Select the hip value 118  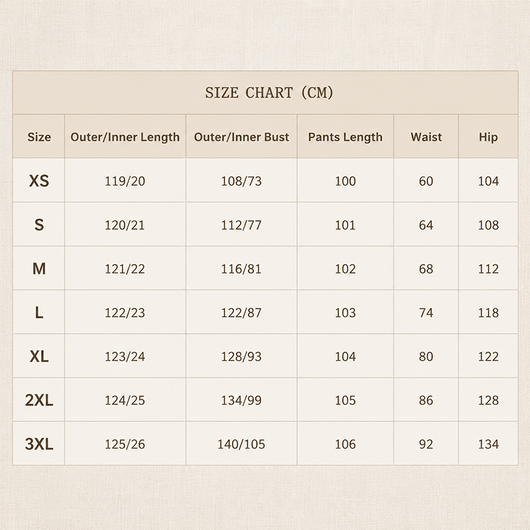click(488, 313)
